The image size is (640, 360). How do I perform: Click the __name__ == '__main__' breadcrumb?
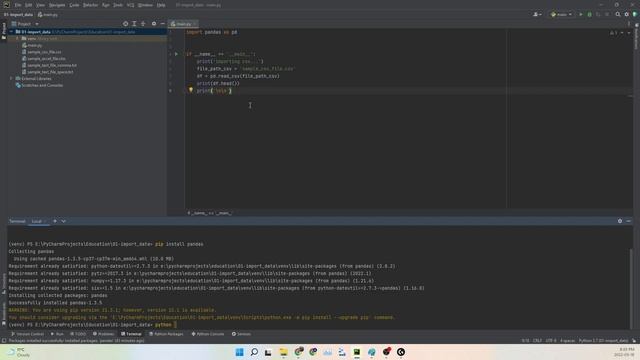point(209,213)
